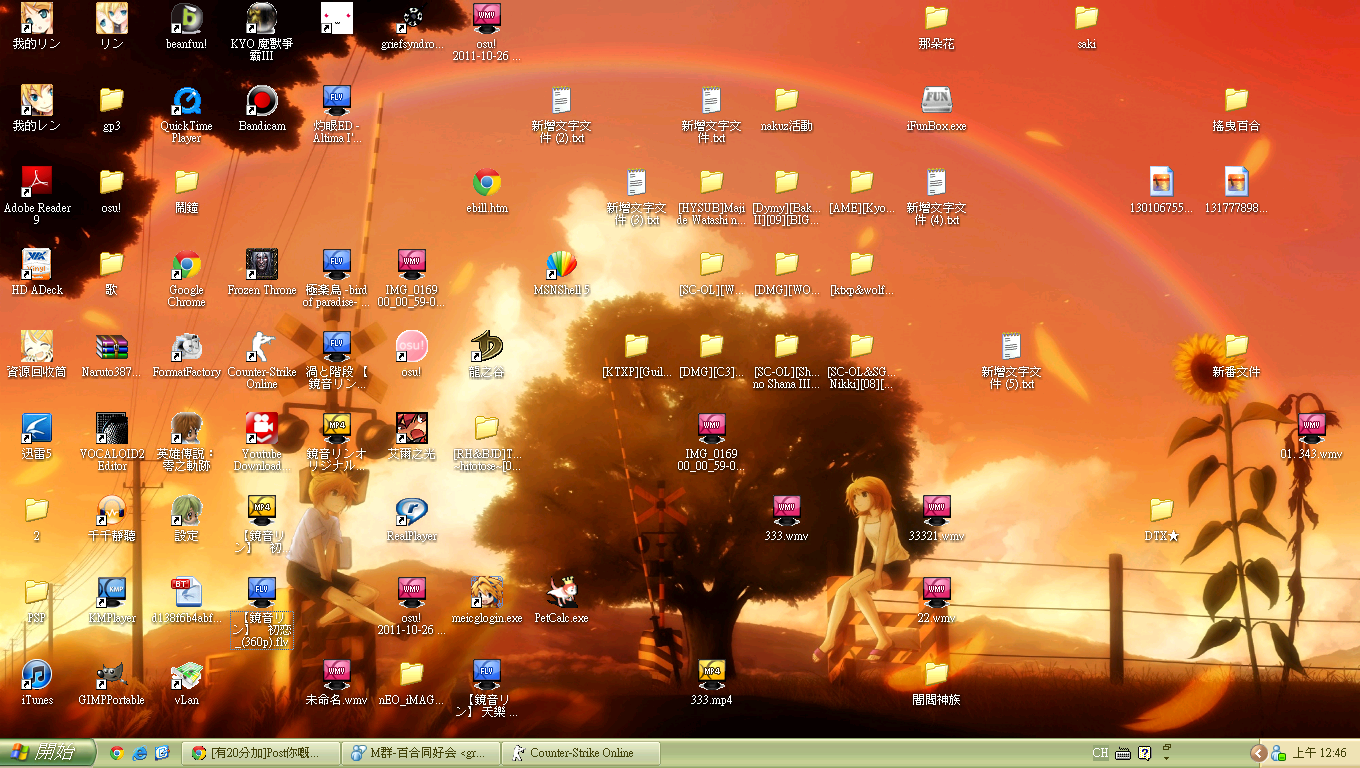The height and width of the screenshot is (768, 1360).
Task: Open RealPlayer desktop shortcut
Action: pyautogui.click(x=411, y=510)
